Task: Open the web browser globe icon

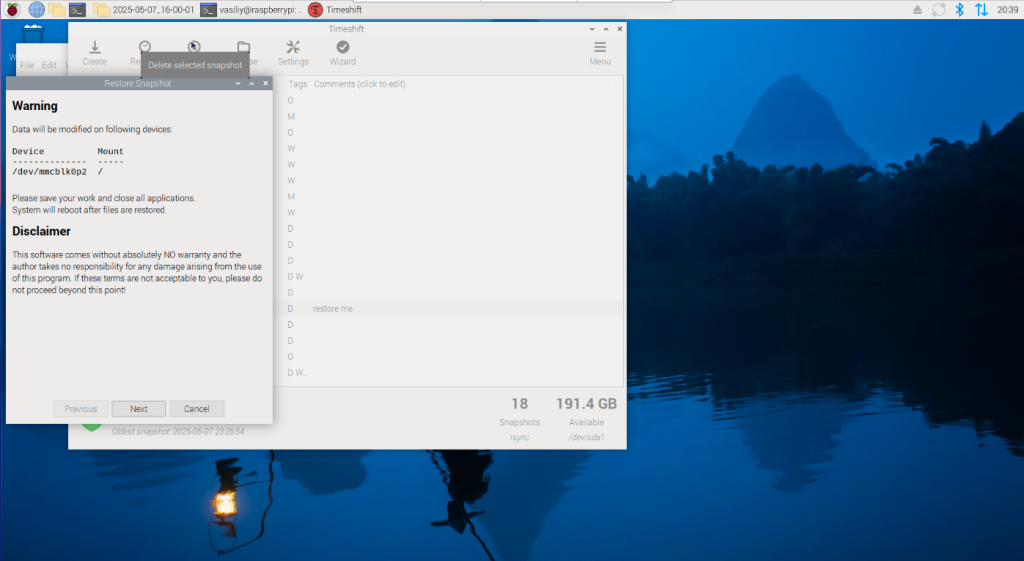Action: pos(36,10)
